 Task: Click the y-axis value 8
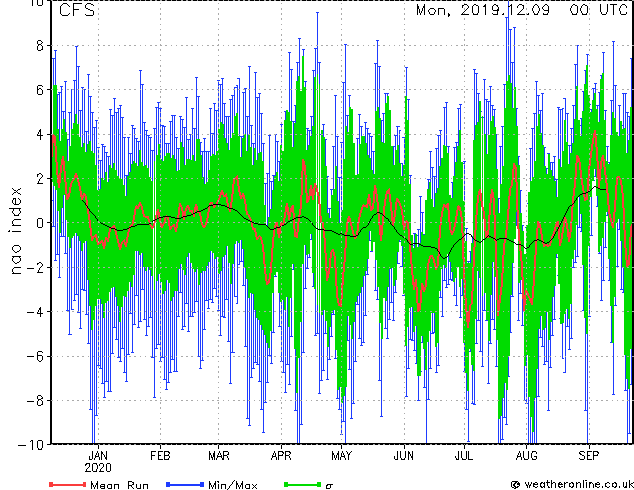click(40, 46)
